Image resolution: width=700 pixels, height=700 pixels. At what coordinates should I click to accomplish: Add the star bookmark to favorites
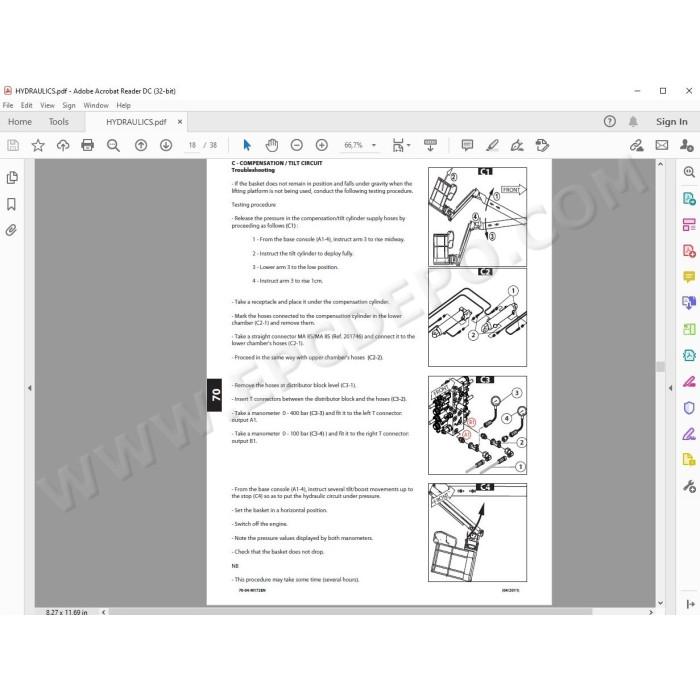click(x=38, y=145)
